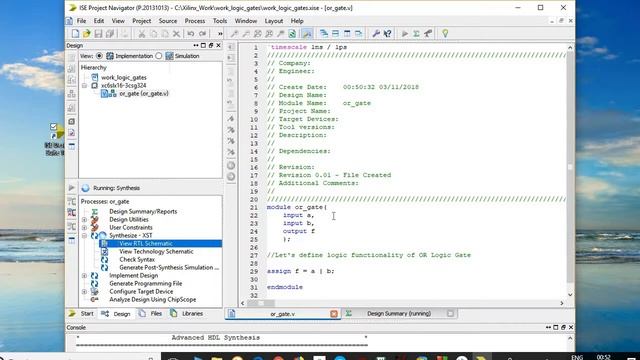This screenshot has height=360, width=640.
Task: Collapse the xc6slx16-3csg324 device node
Action: (84, 86)
